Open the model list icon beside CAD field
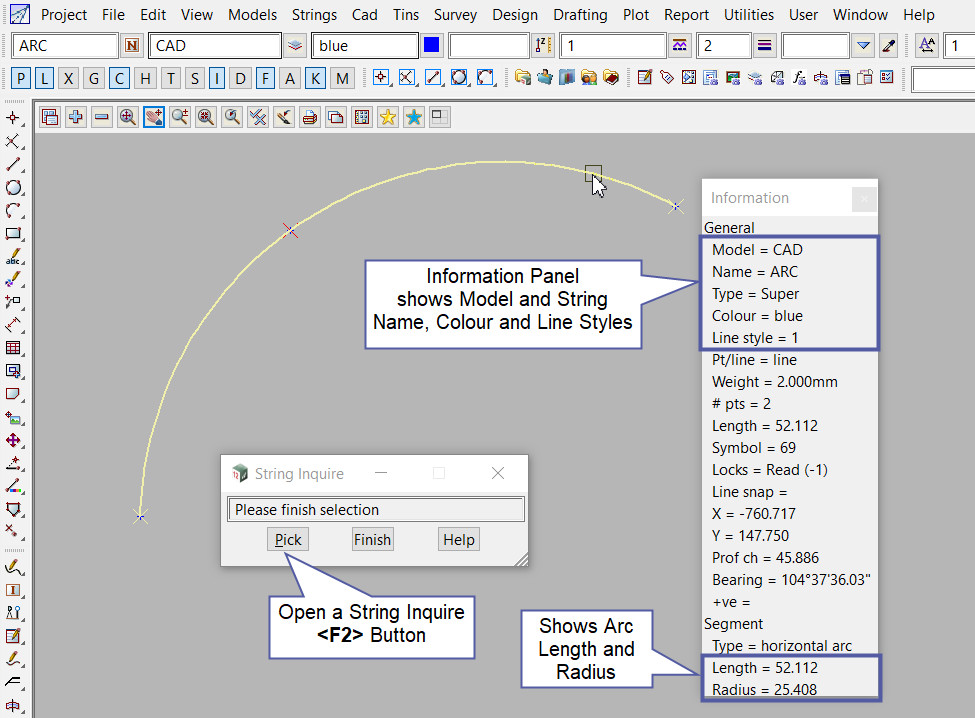This screenshot has width=975, height=718. click(295, 46)
